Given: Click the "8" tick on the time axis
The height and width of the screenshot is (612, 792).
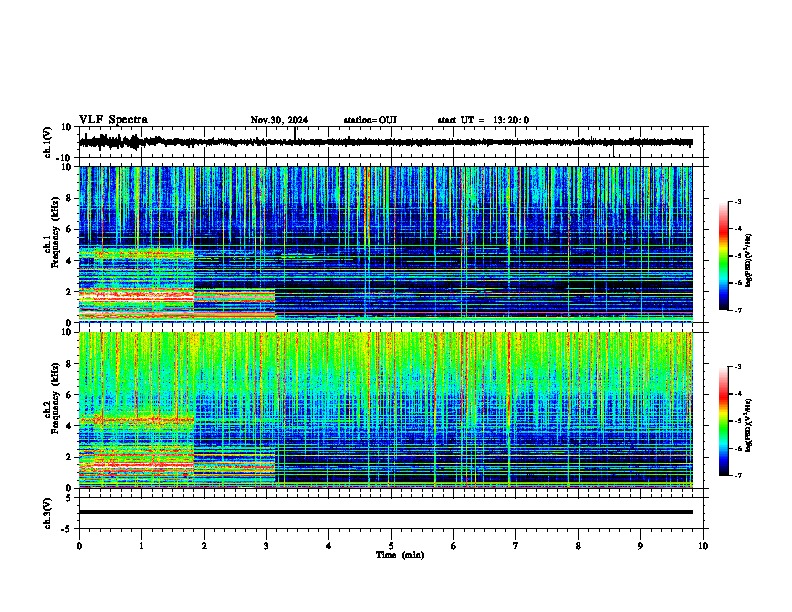Looking at the screenshot, I should point(578,546).
